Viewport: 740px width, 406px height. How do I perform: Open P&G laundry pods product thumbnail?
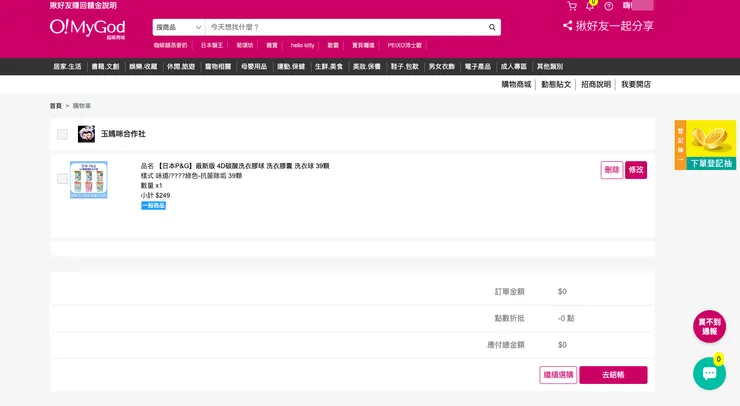pos(89,180)
